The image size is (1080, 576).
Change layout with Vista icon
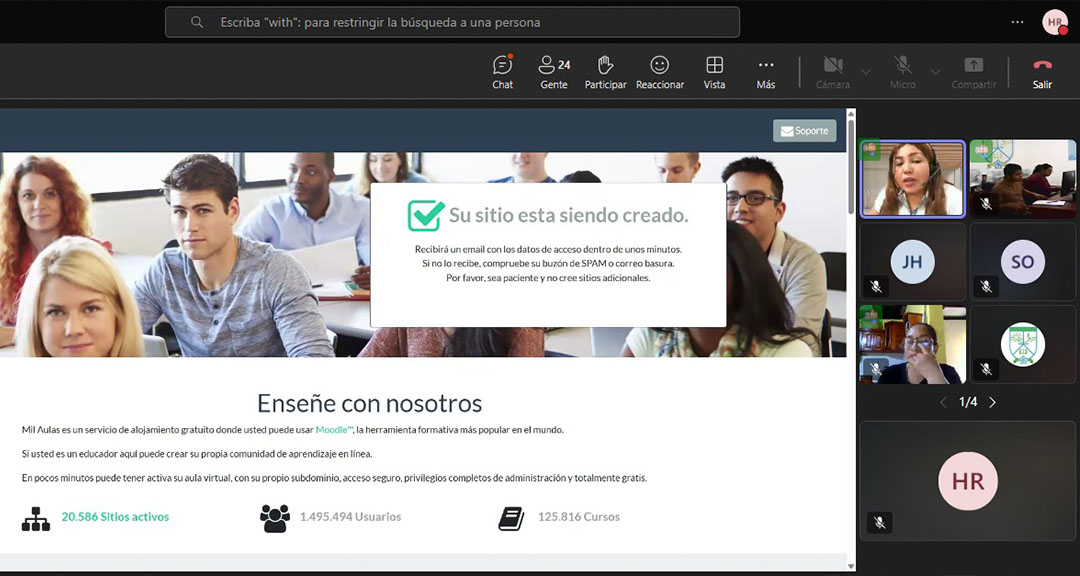pyautogui.click(x=714, y=71)
